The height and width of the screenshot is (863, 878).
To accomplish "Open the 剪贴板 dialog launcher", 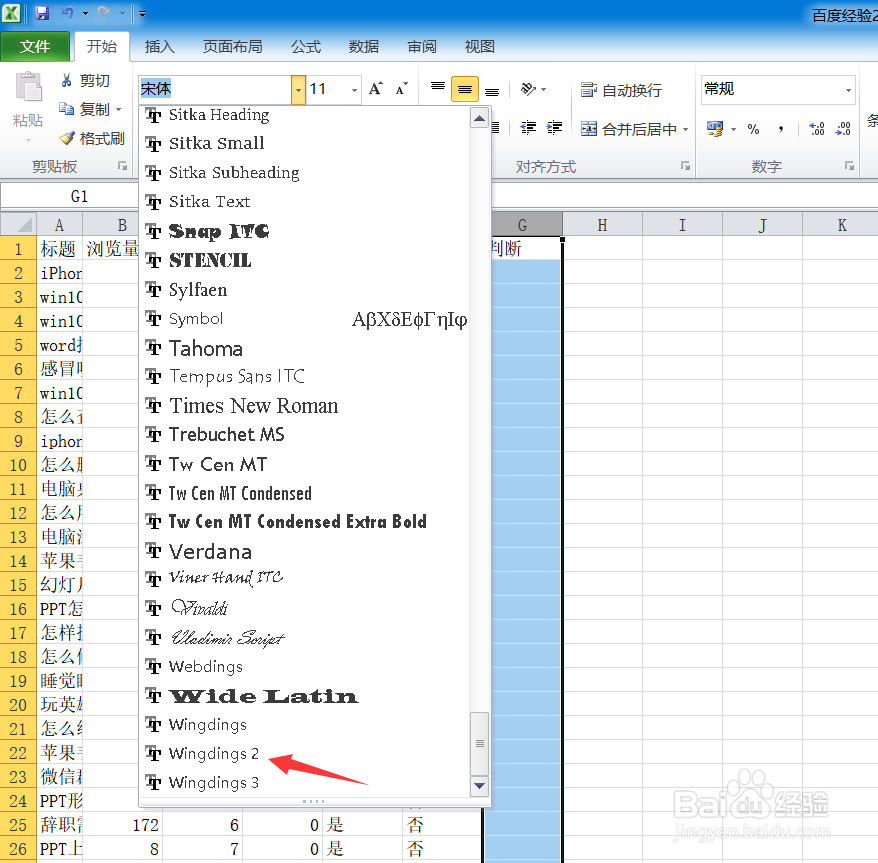I will coord(123,166).
